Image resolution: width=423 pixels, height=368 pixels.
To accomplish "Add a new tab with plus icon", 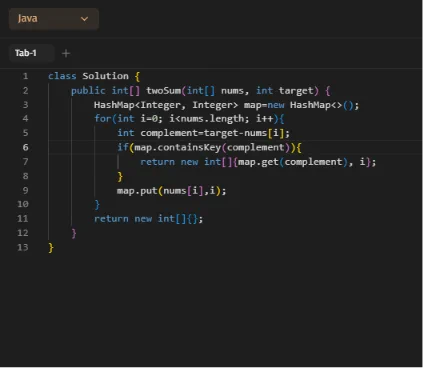I will tap(66, 53).
